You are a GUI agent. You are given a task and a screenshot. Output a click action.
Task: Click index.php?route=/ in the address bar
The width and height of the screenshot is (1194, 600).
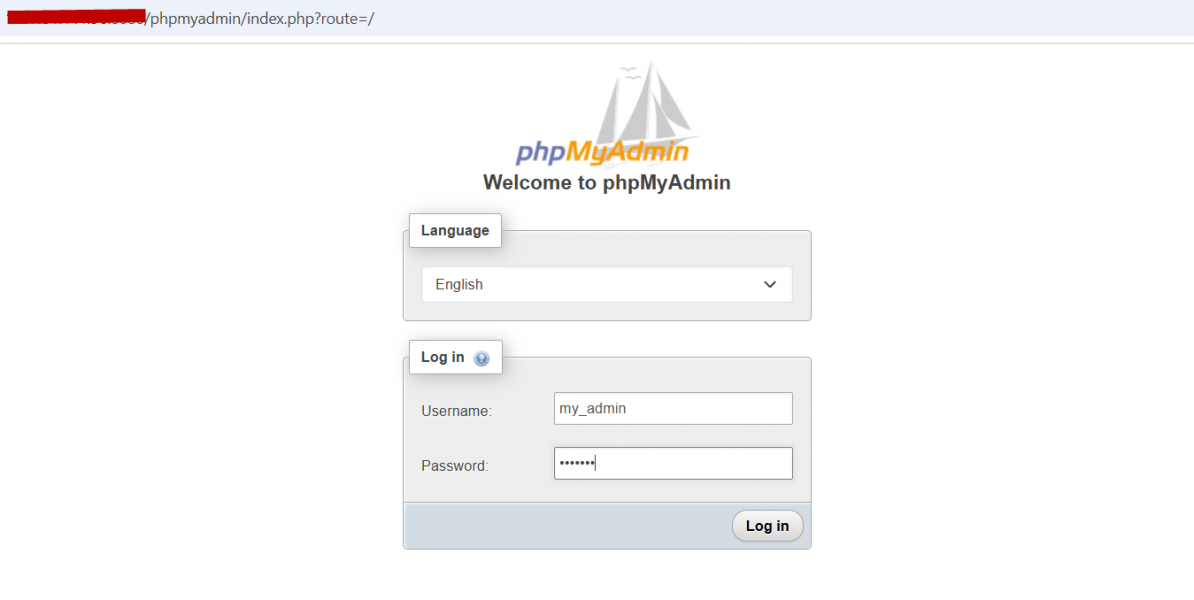310,18
